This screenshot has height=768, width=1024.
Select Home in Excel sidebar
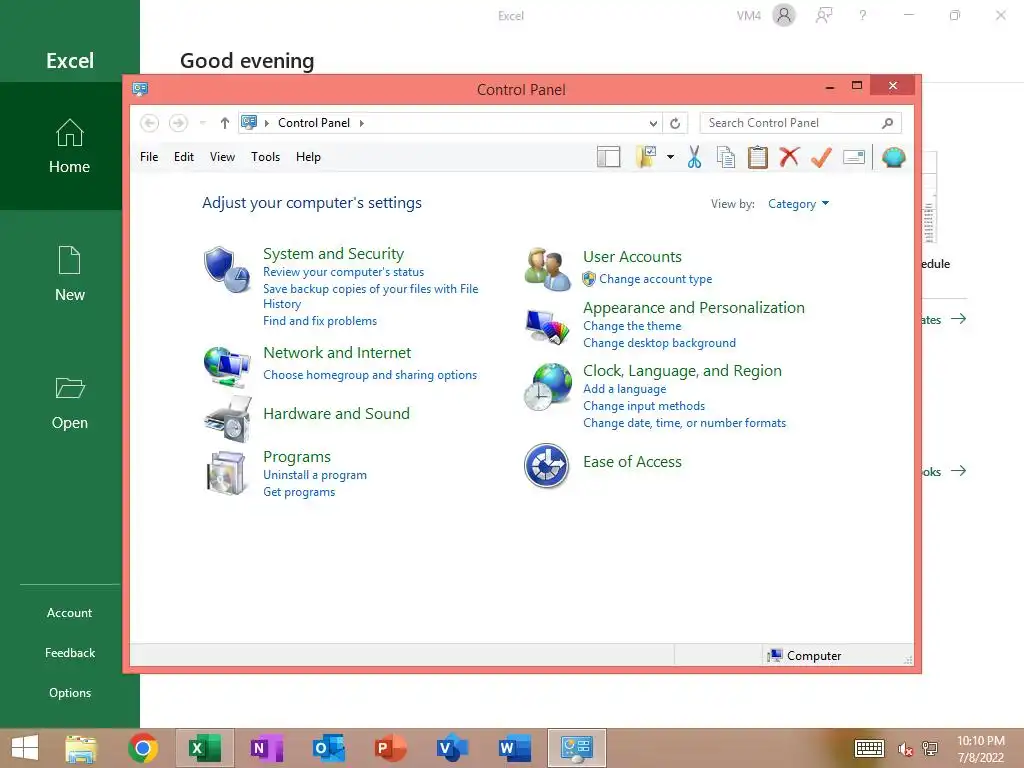[69, 146]
